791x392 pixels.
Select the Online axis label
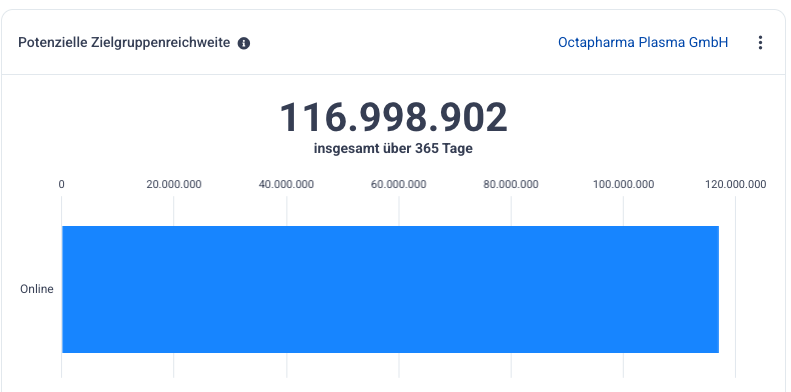[37, 289]
